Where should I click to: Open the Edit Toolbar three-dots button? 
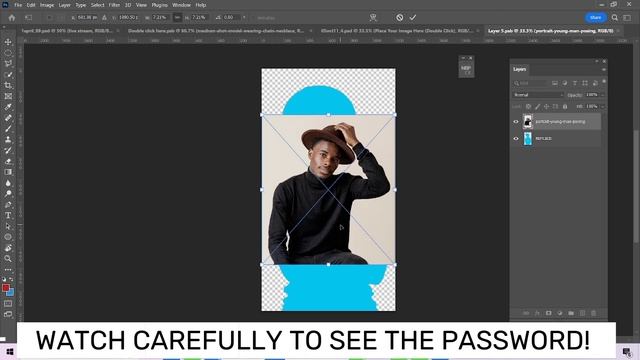click(8, 270)
